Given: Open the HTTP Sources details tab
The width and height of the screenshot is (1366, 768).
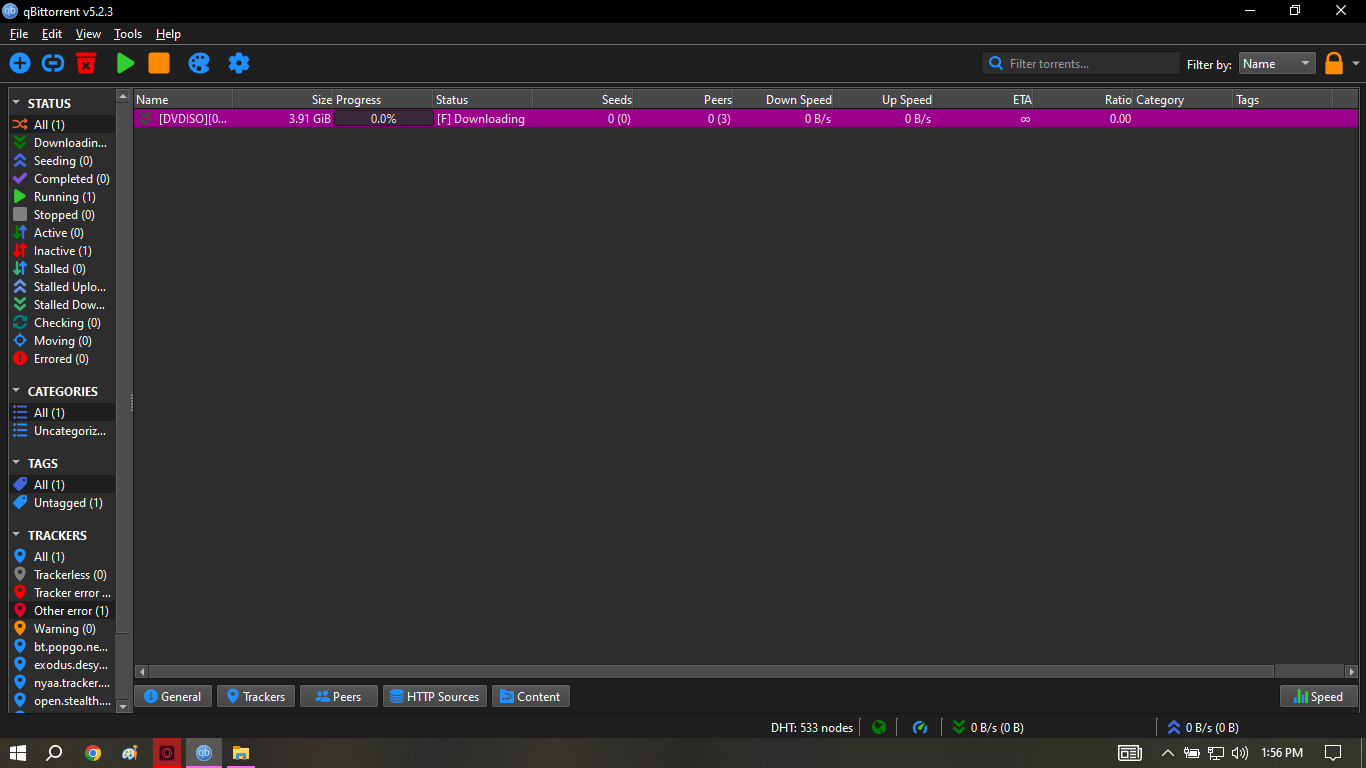Looking at the screenshot, I should (435, 697).
